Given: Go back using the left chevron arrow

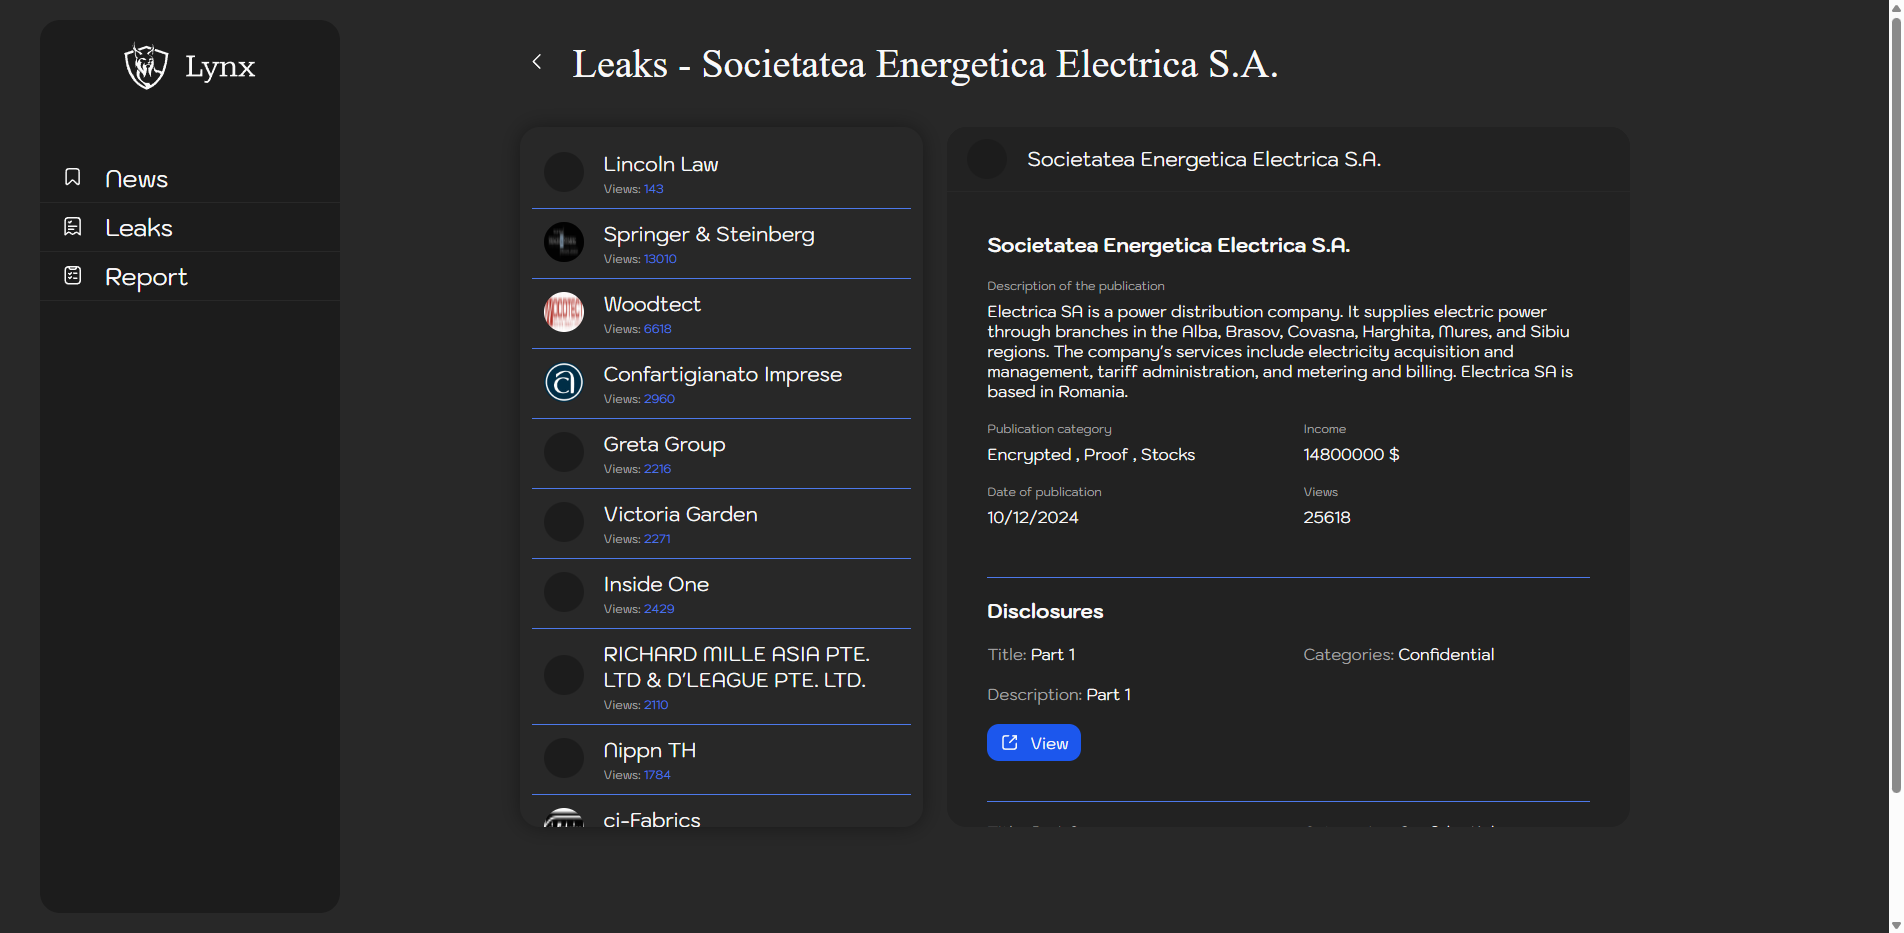Looking at the screenshot, I should coord(537,62).
